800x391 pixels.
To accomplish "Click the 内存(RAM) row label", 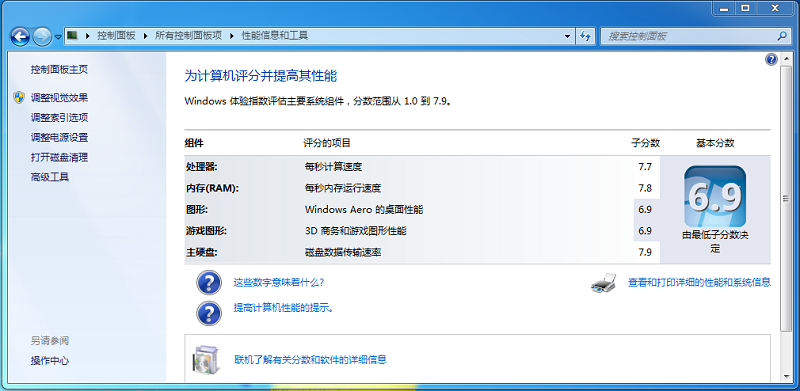I will (212, 188).
